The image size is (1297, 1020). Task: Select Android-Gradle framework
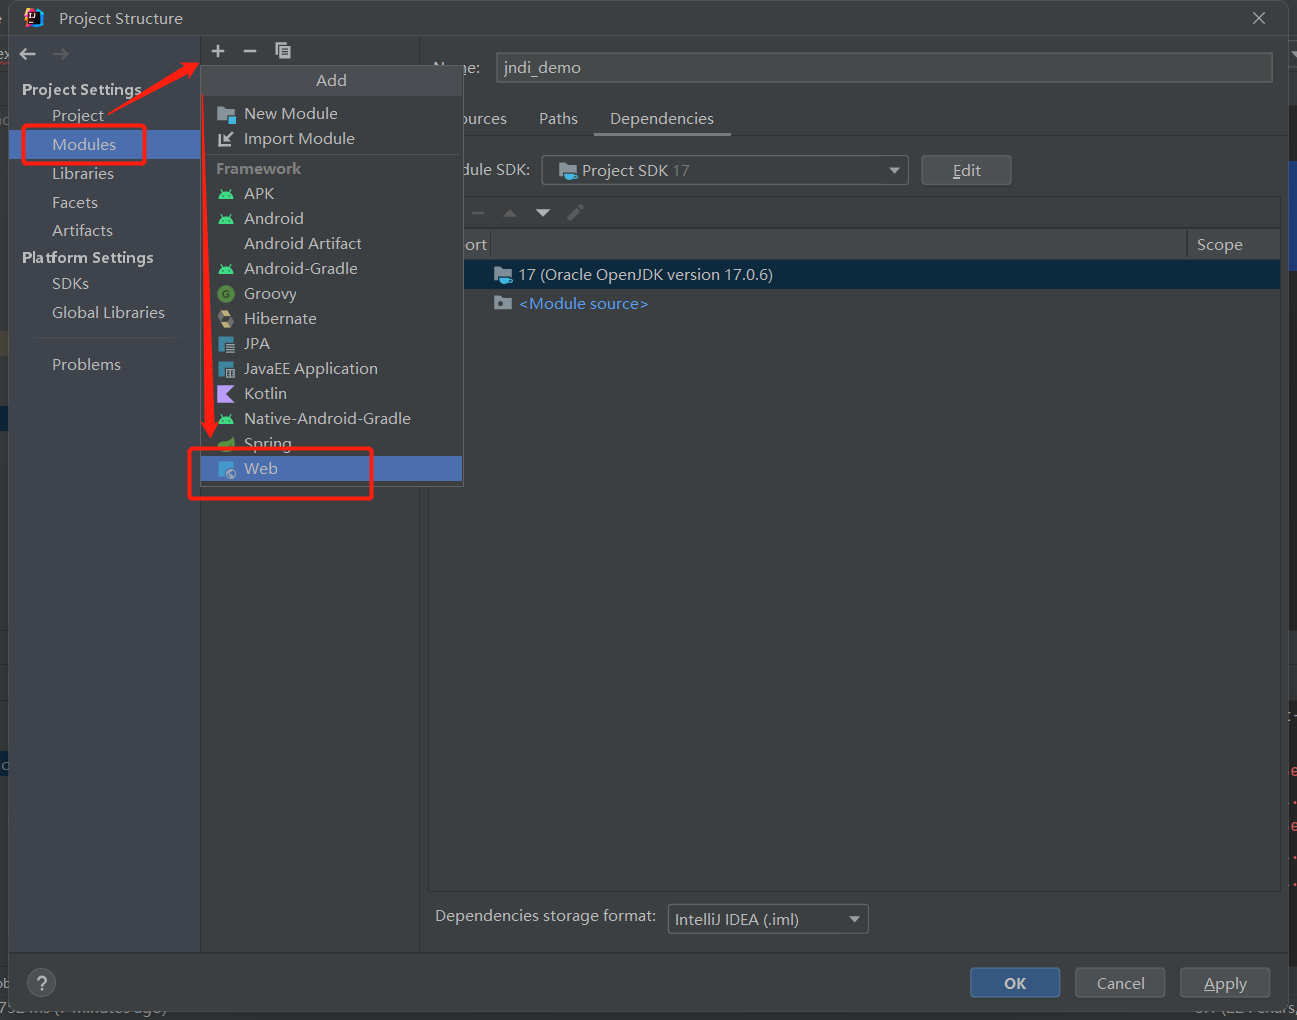(301, 269)
